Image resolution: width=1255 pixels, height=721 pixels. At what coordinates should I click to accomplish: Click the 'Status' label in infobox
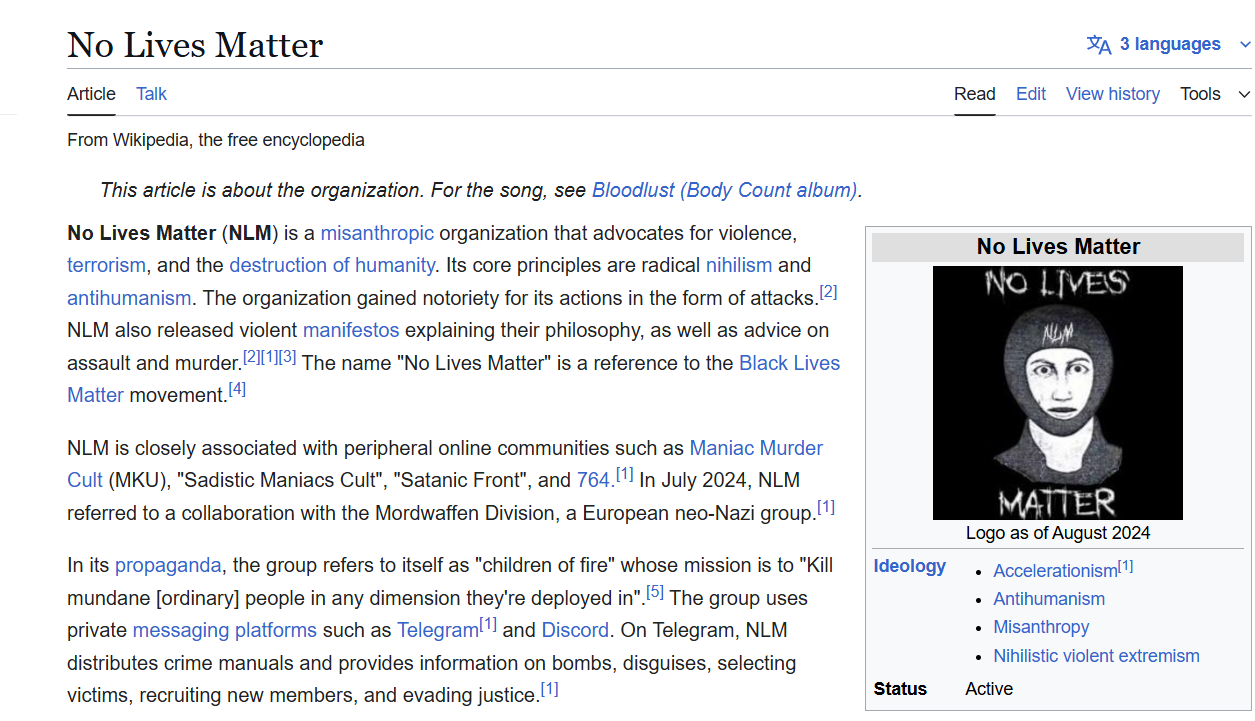coord(900,689)
